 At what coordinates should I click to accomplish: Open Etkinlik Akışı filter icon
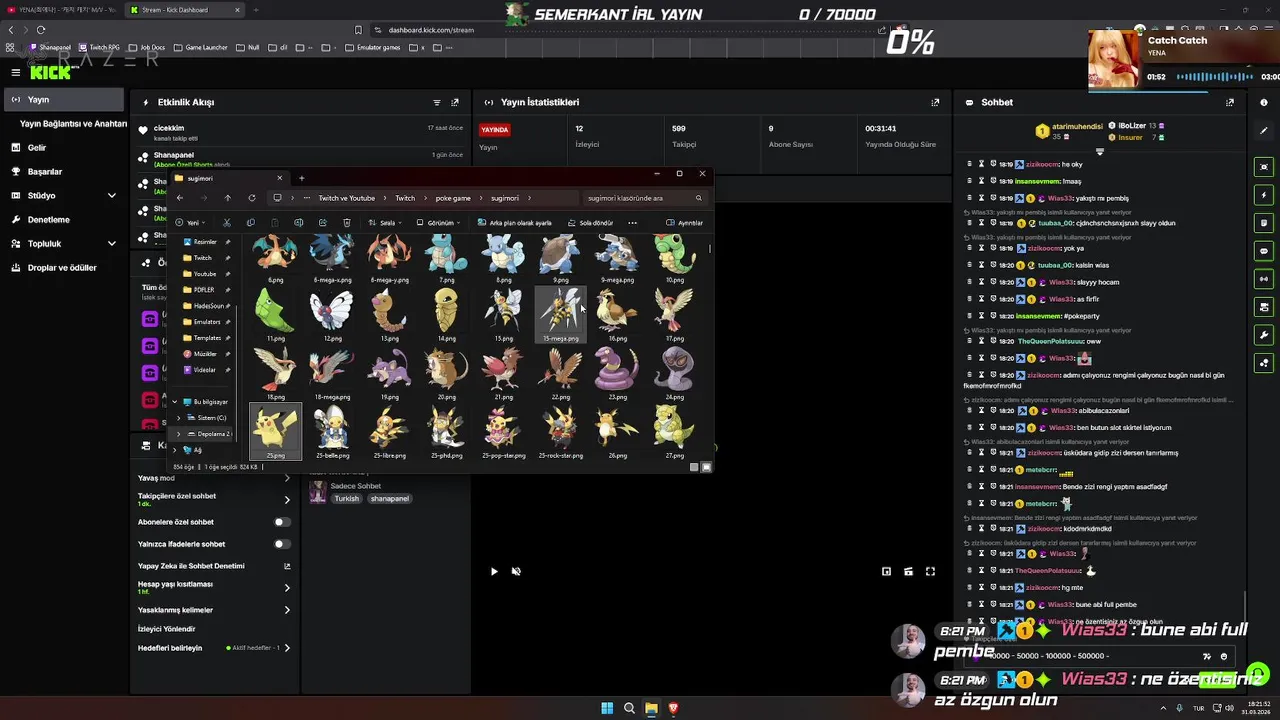(x=437, y=102)
